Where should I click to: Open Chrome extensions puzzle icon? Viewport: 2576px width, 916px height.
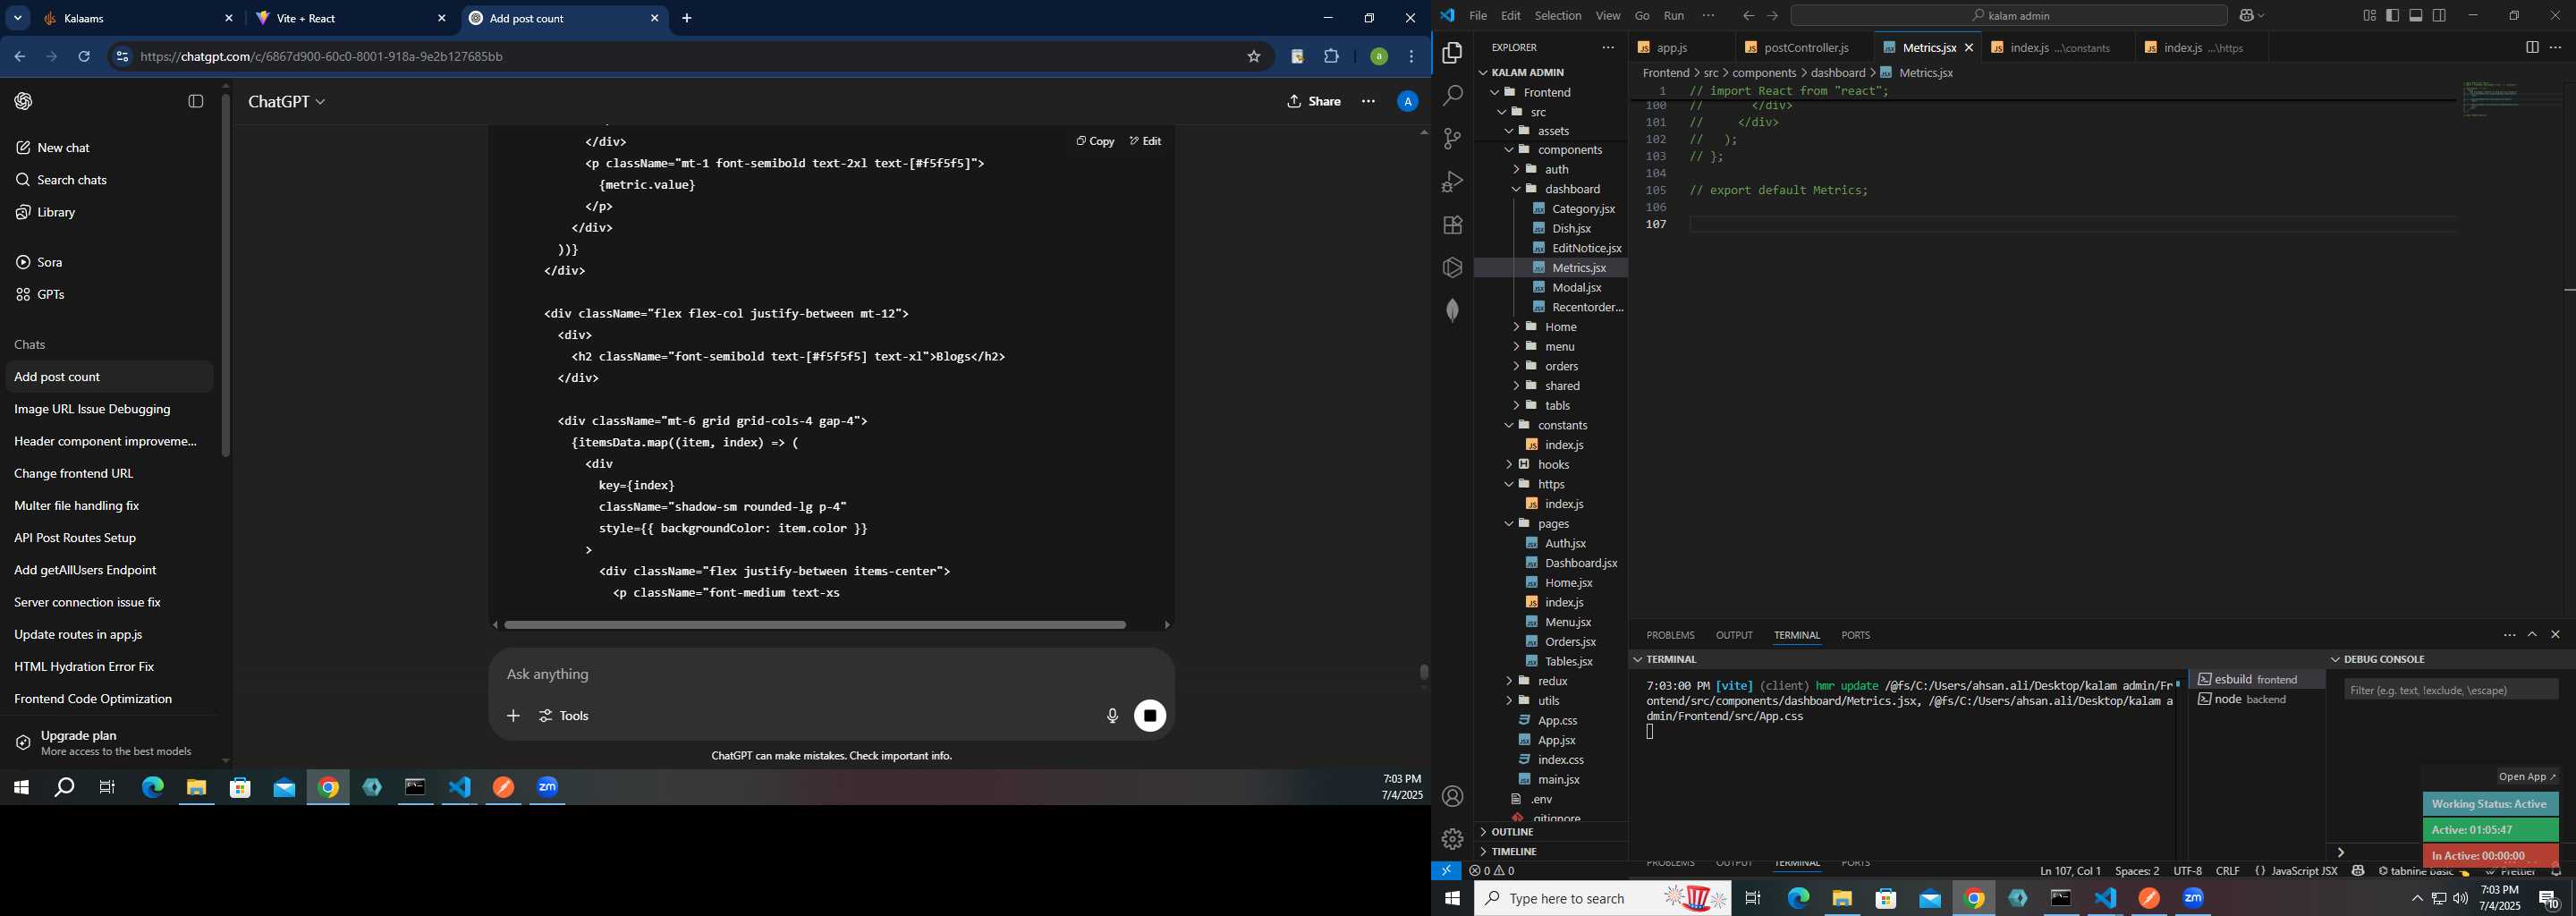tap(1331, 57)
